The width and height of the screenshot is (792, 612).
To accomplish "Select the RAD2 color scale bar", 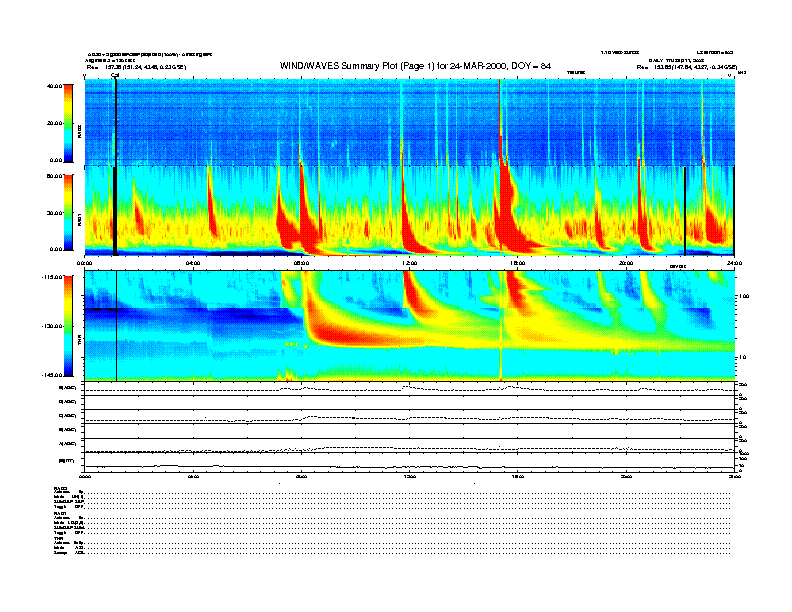I will pos(68,123).
